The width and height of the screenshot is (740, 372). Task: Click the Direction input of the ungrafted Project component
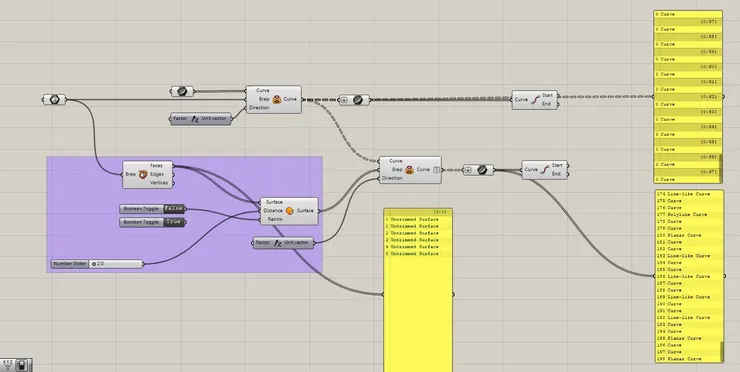(260, 108)
